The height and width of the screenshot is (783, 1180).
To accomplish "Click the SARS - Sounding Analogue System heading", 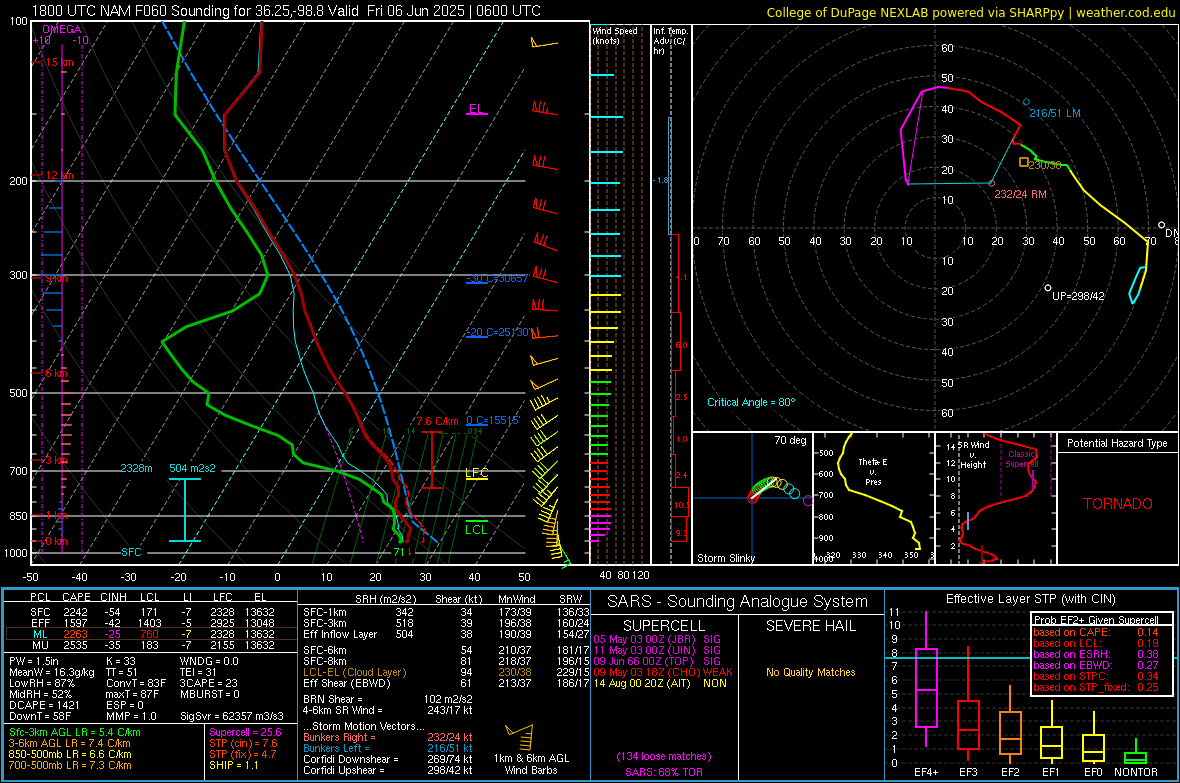I will click(x=738, y=602).
